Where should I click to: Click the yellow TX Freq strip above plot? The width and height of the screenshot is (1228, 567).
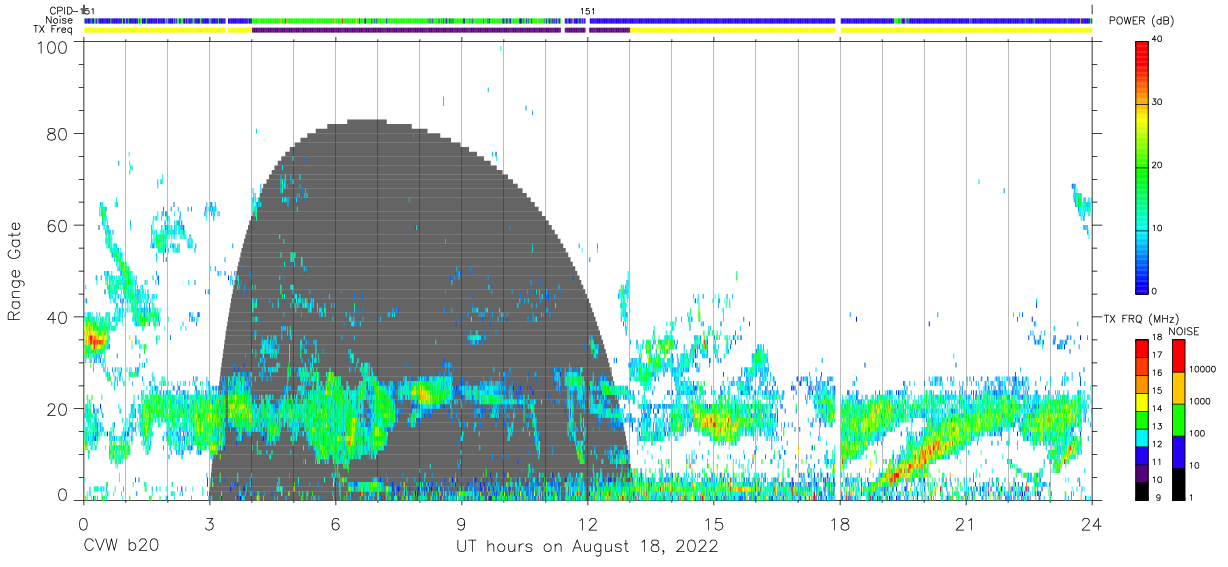pos(588,30)
